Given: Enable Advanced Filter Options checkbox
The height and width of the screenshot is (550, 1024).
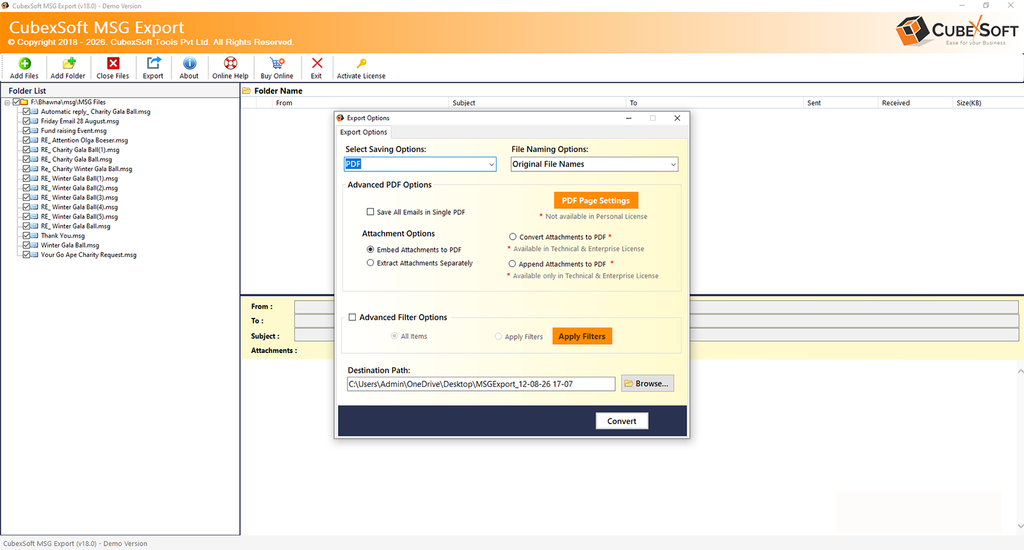Looking at the screenshot, I should [353, 317].
